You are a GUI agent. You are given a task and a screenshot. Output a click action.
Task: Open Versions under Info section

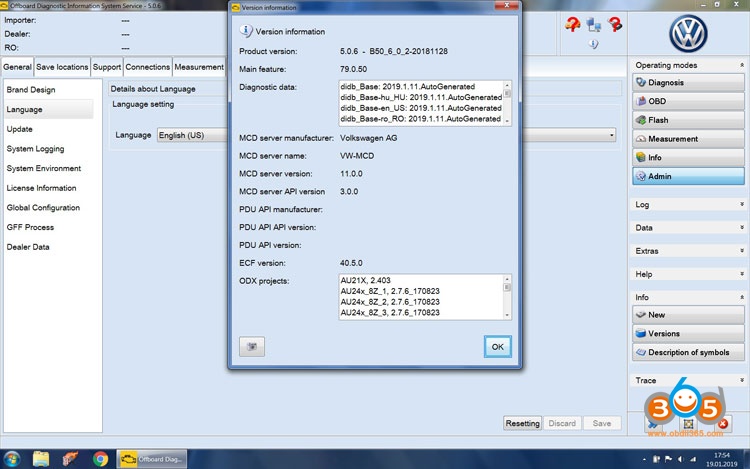(688, 333)
